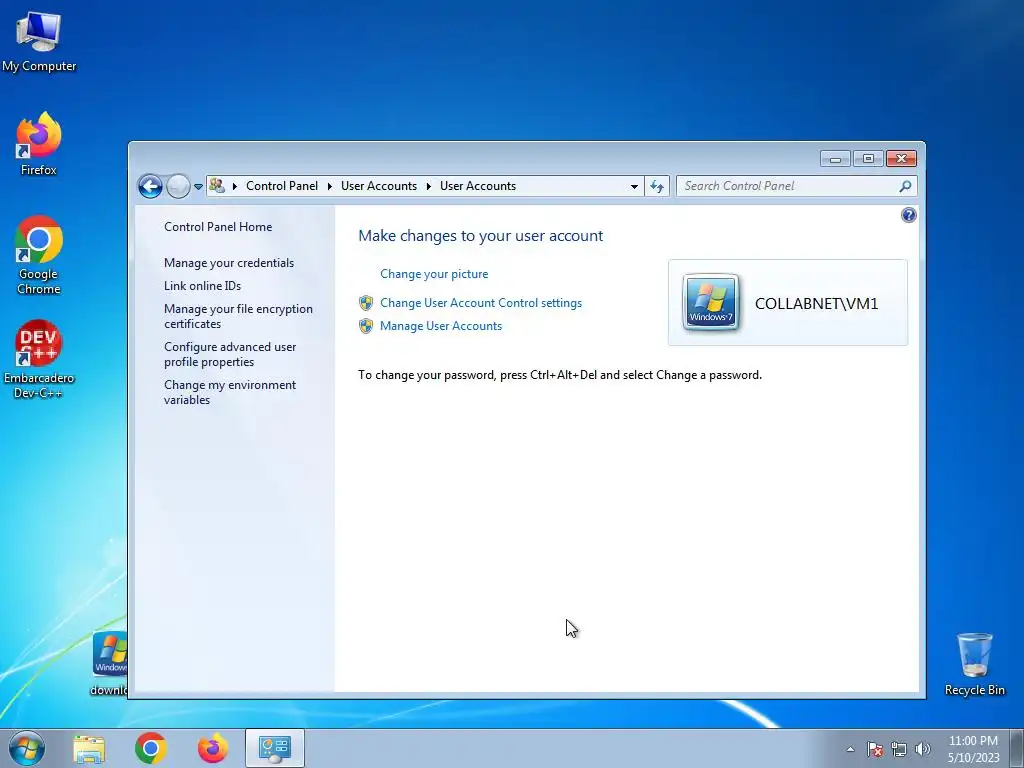Click the search magnifier icon
The width and height of the screenshot is (1024, 768).
[905, 186]
